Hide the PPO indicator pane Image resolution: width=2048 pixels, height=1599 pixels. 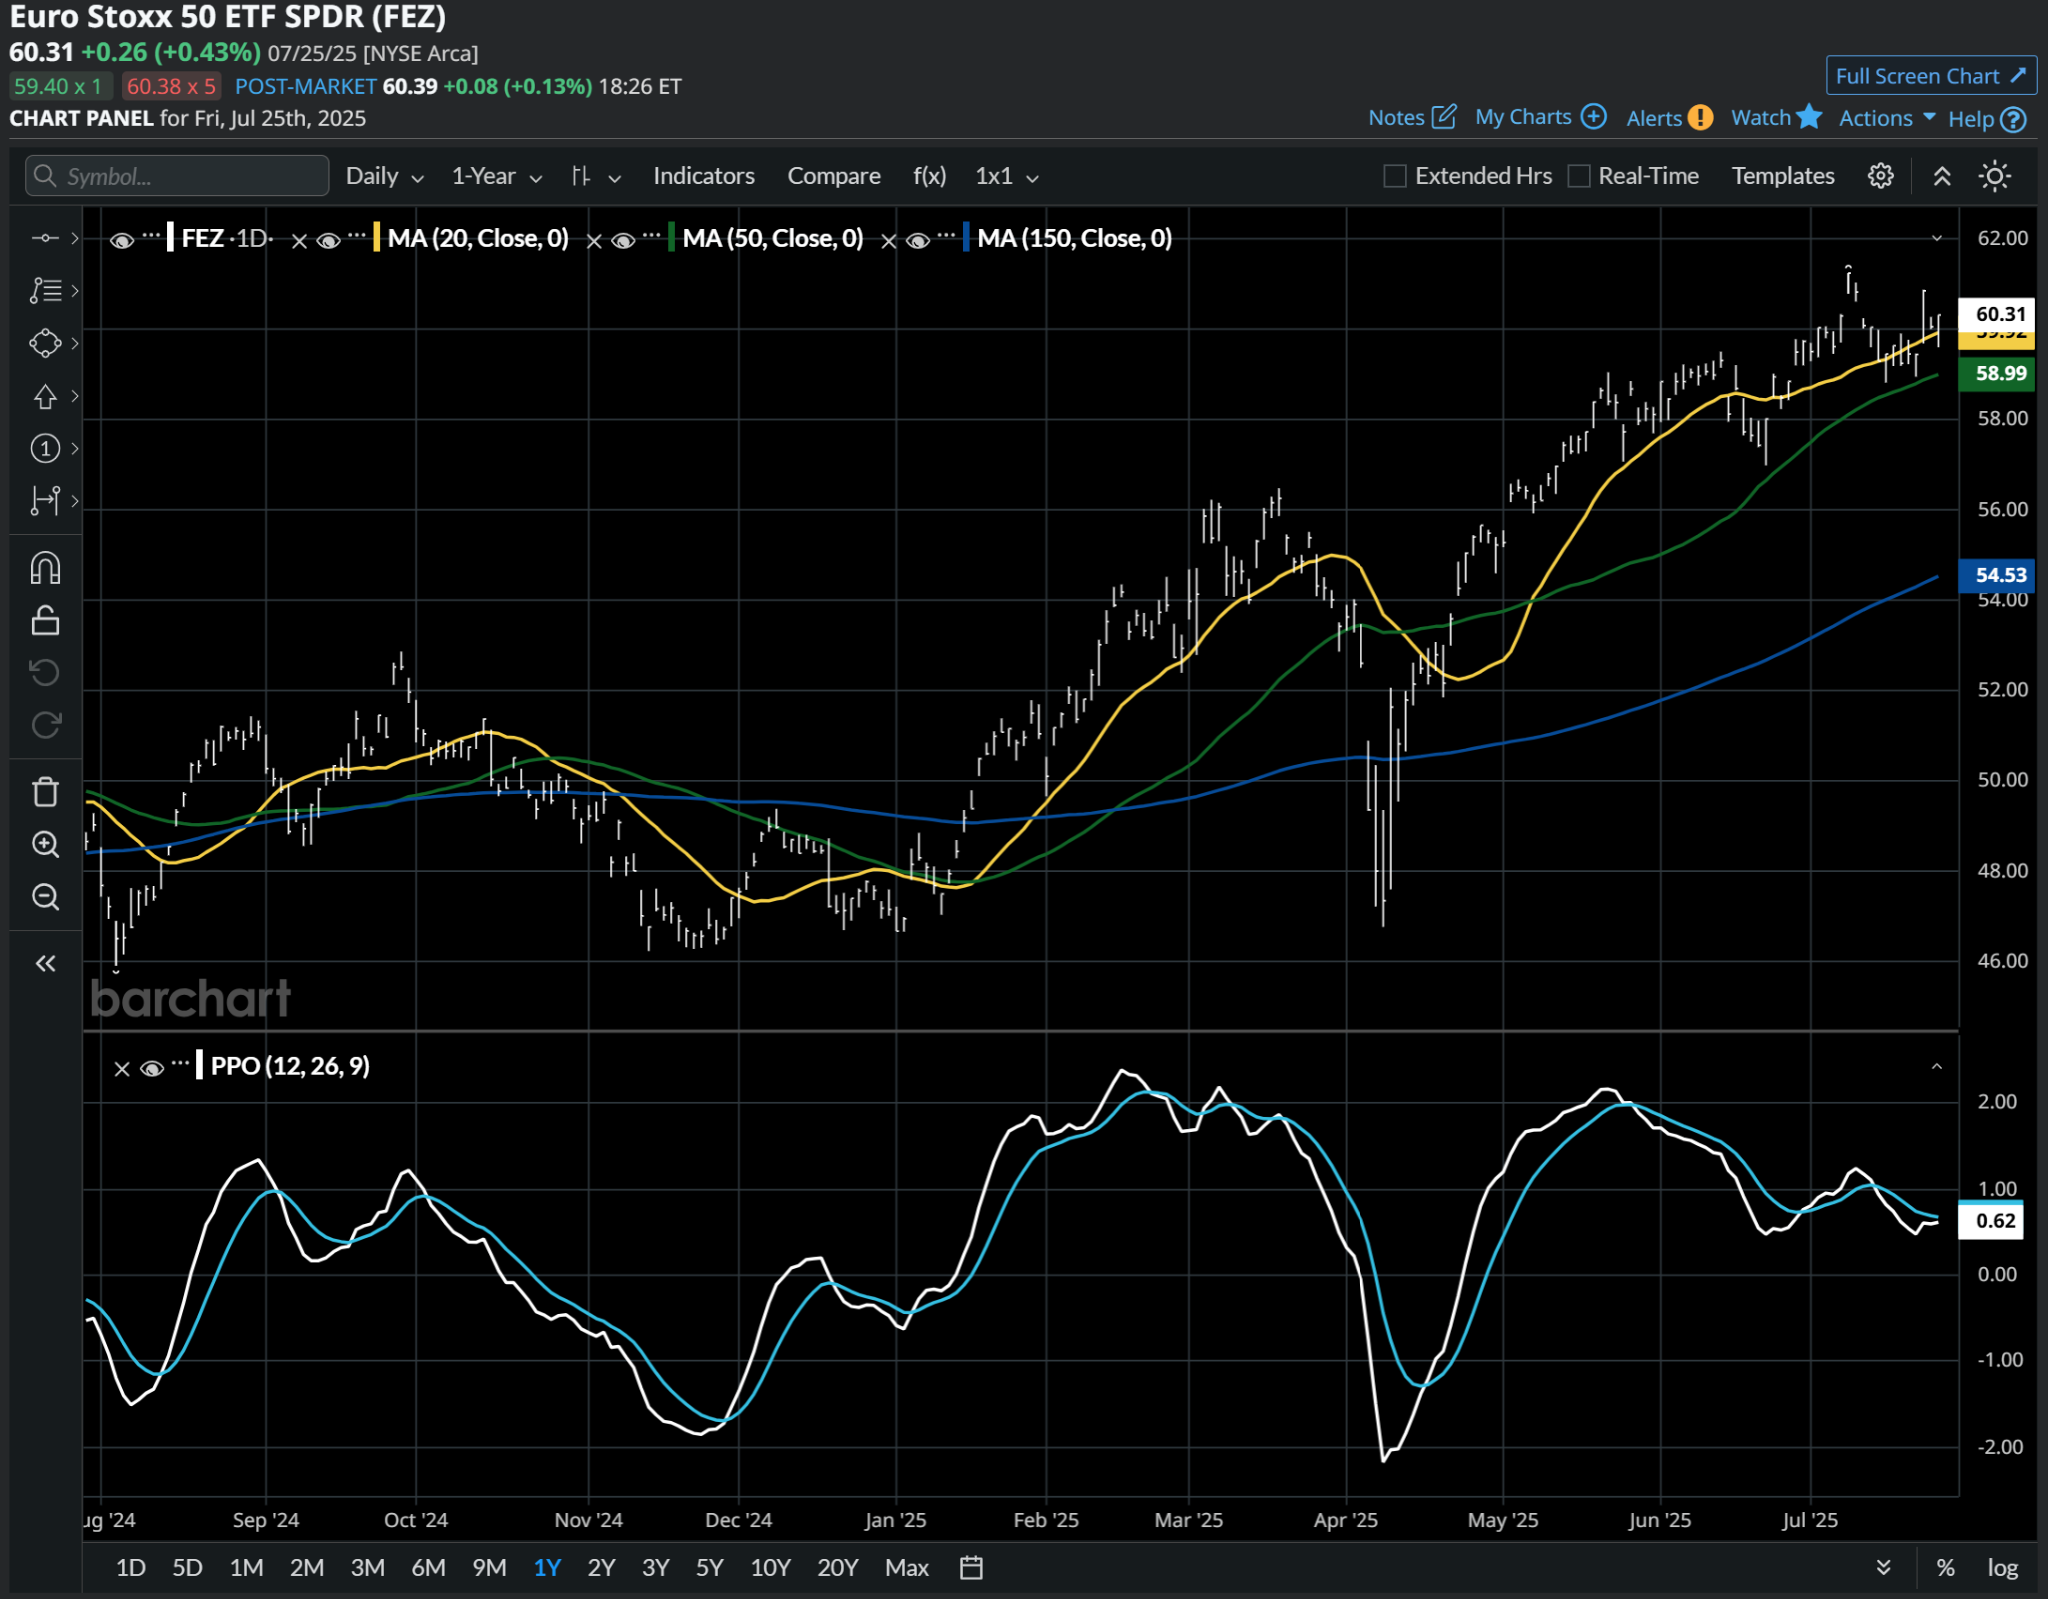[152, 1068]
